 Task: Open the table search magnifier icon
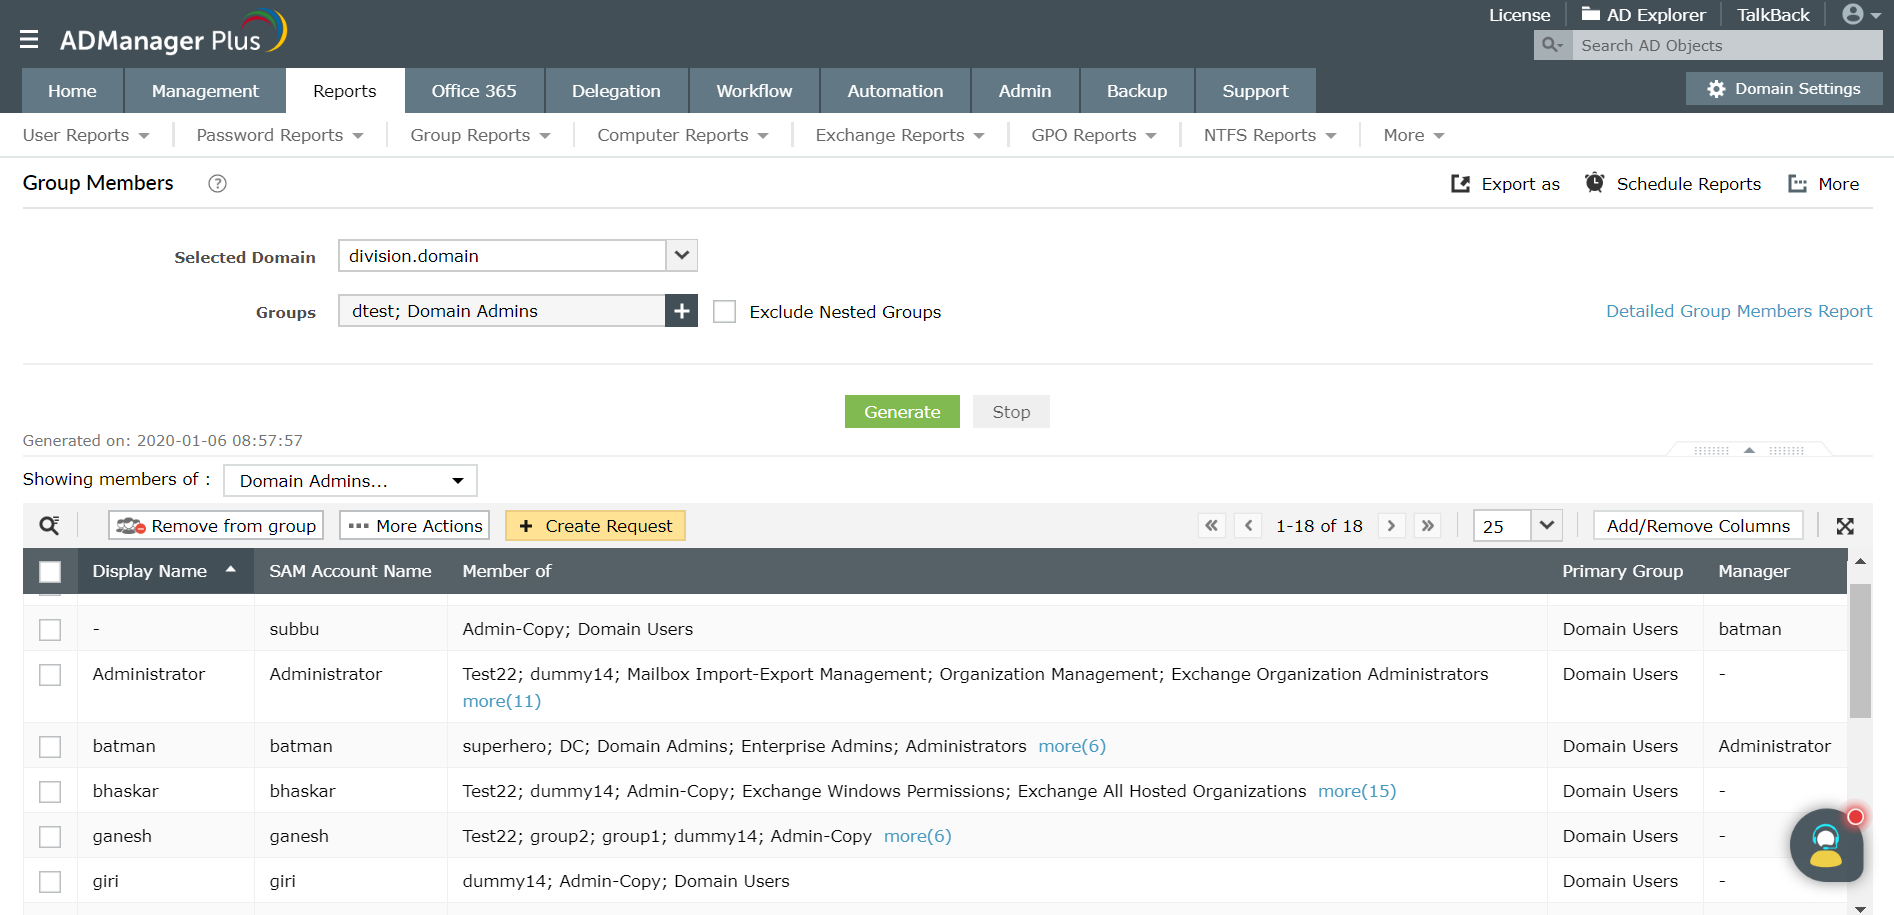pos(49,524)
